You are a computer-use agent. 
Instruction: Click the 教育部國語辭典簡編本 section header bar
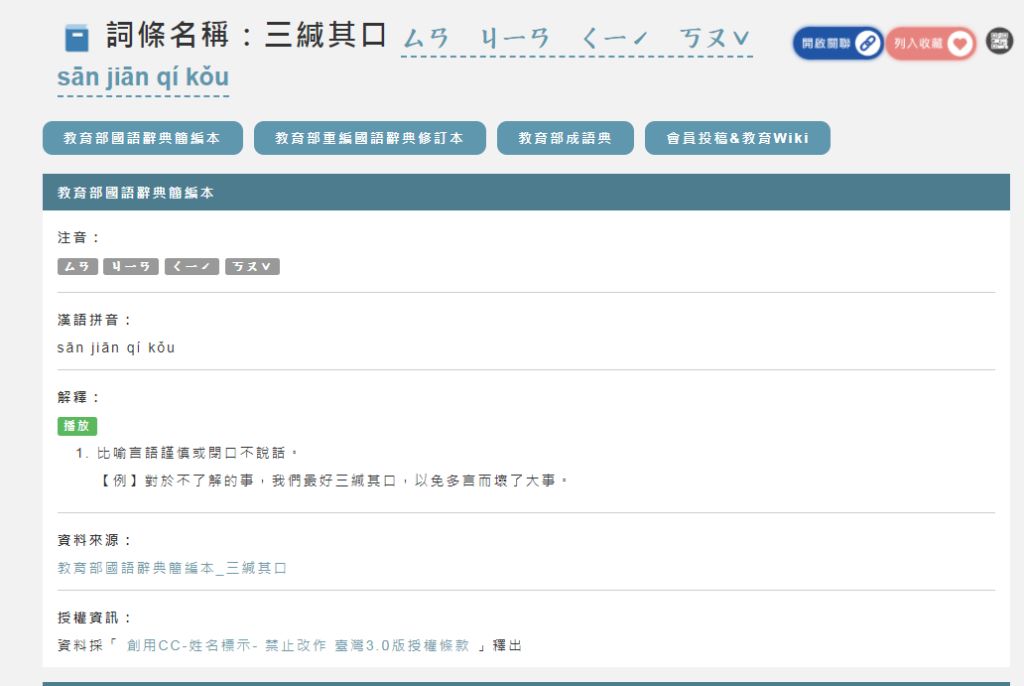pyautogui.click(x=525, y=193)
